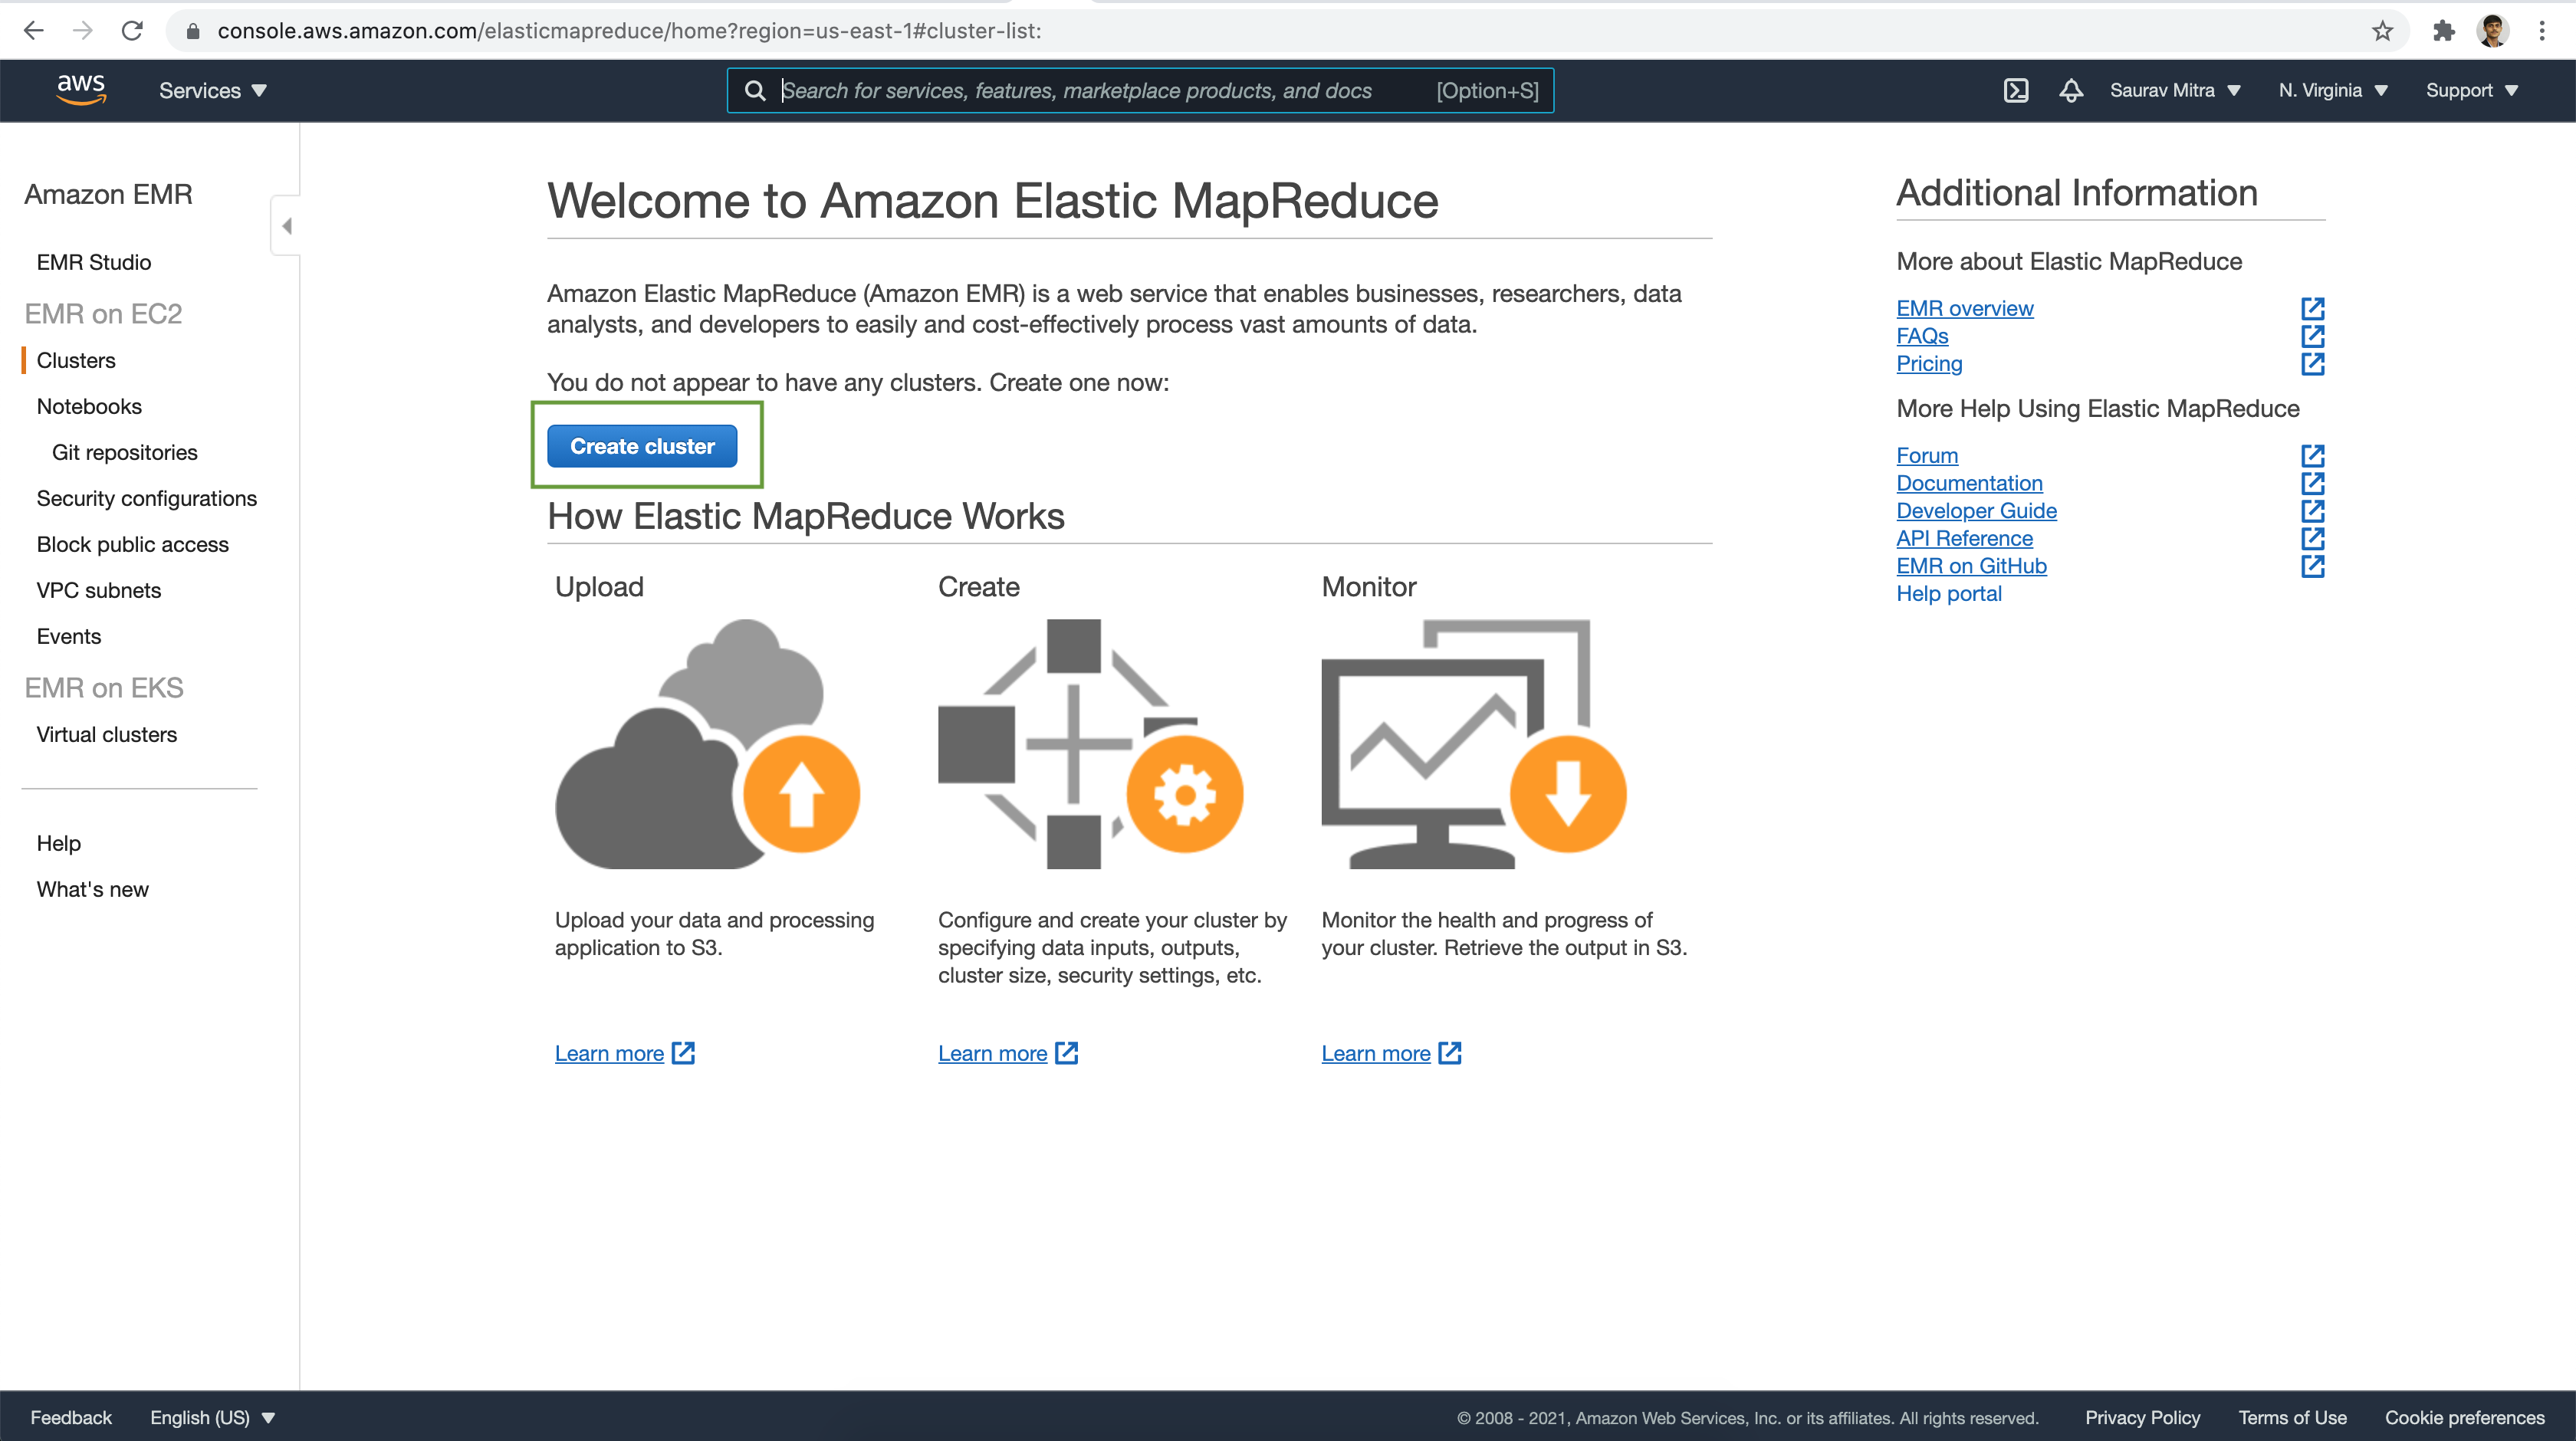Open Block public access settings

pos(133,544)
